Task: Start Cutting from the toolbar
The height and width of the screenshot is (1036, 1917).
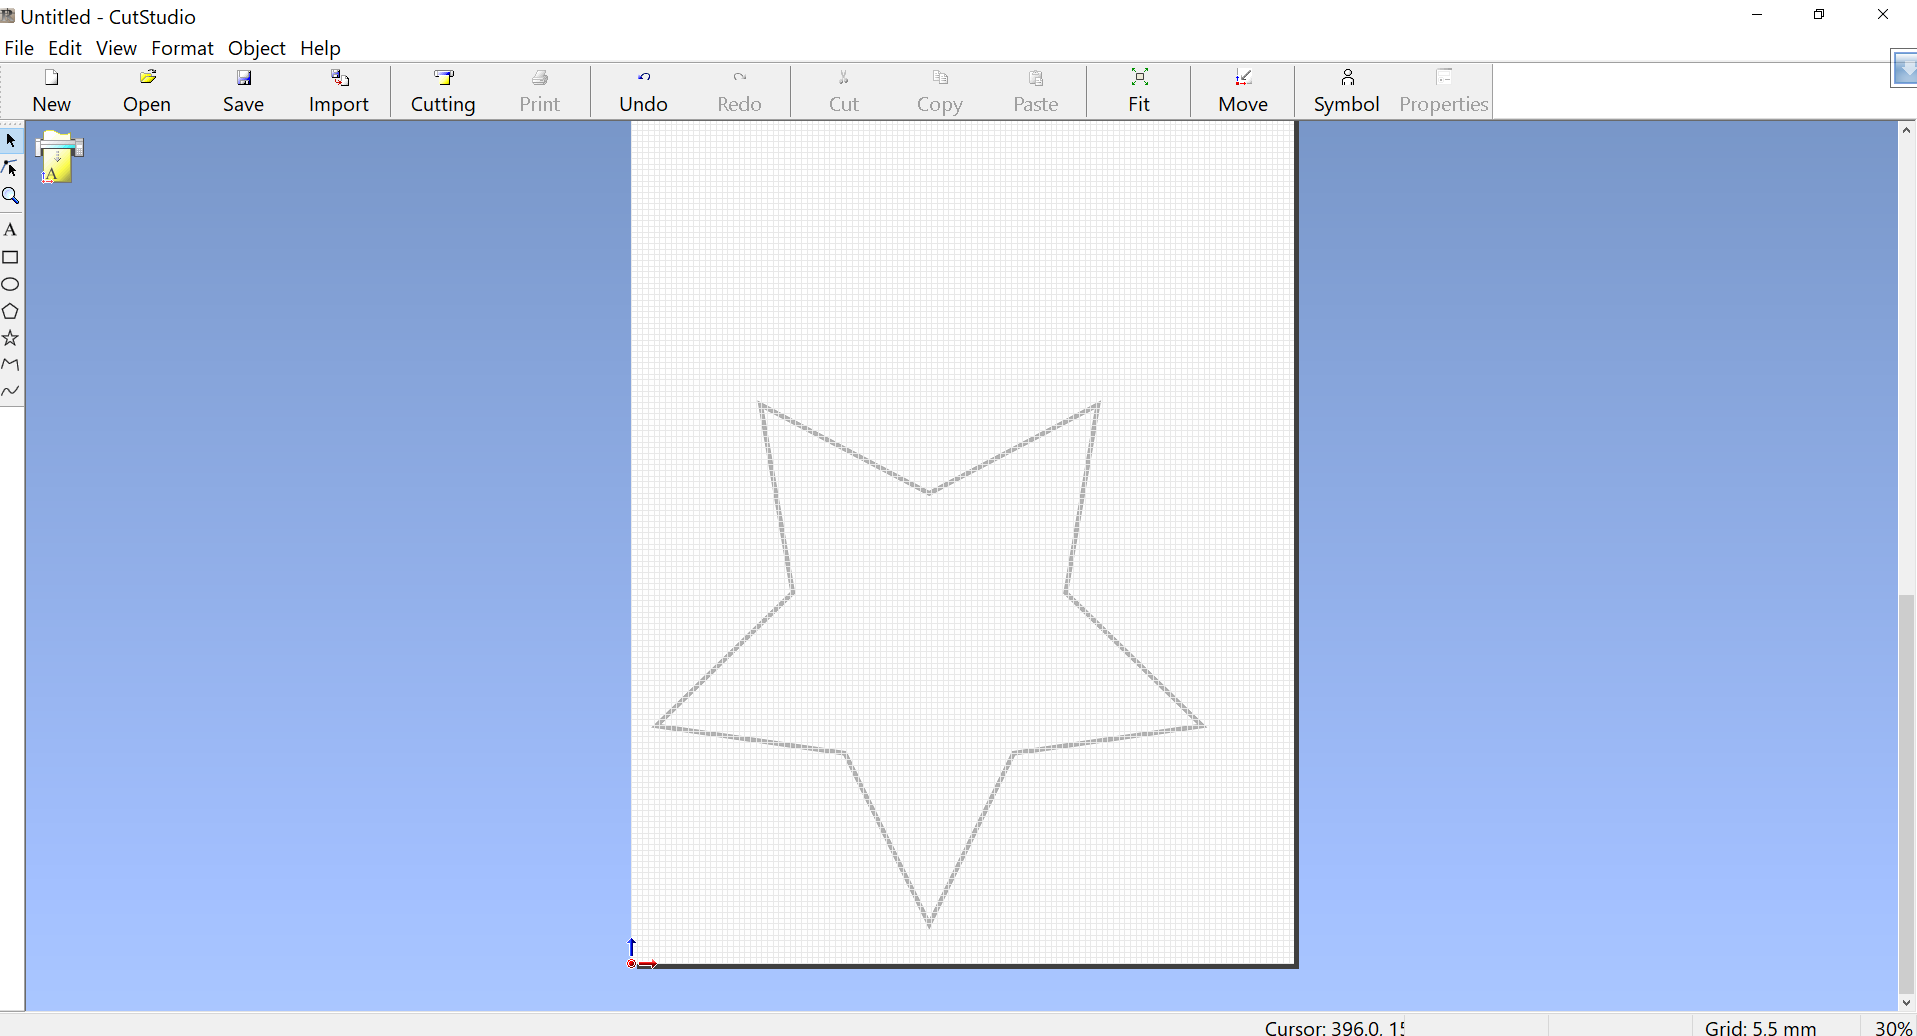Action: 443,91
